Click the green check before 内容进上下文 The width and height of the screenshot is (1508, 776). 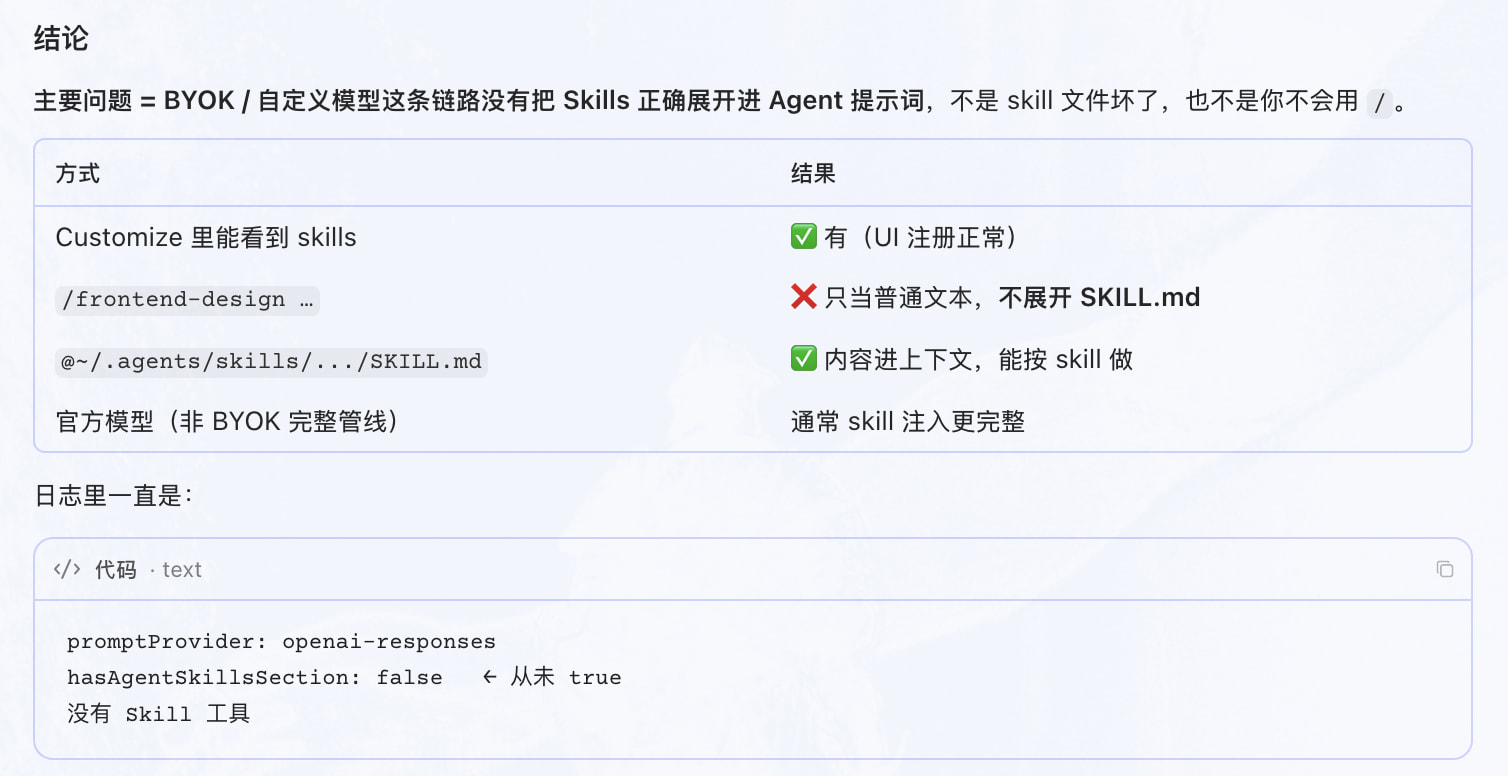point(804,359)
